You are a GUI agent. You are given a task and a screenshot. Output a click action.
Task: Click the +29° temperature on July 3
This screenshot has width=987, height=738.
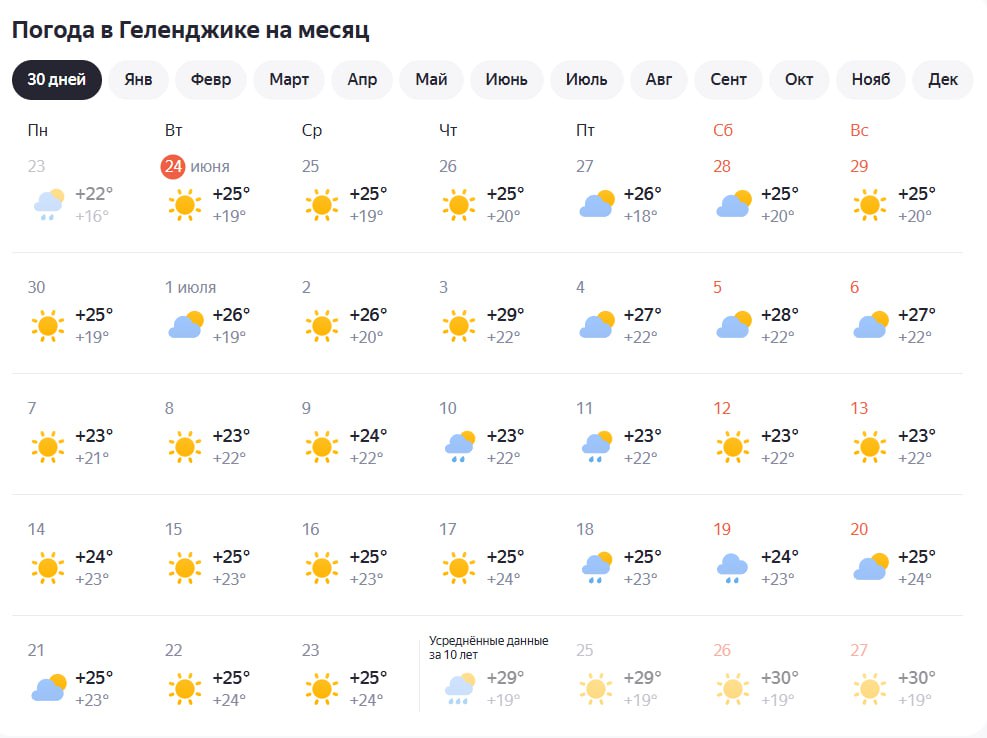tap(505, 314)
